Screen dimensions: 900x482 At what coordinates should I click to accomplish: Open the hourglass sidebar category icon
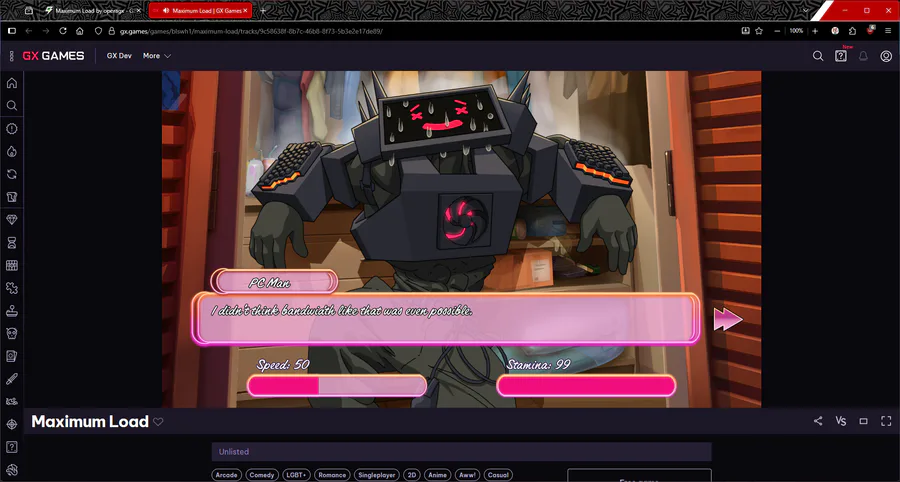[x=11, y=243]
